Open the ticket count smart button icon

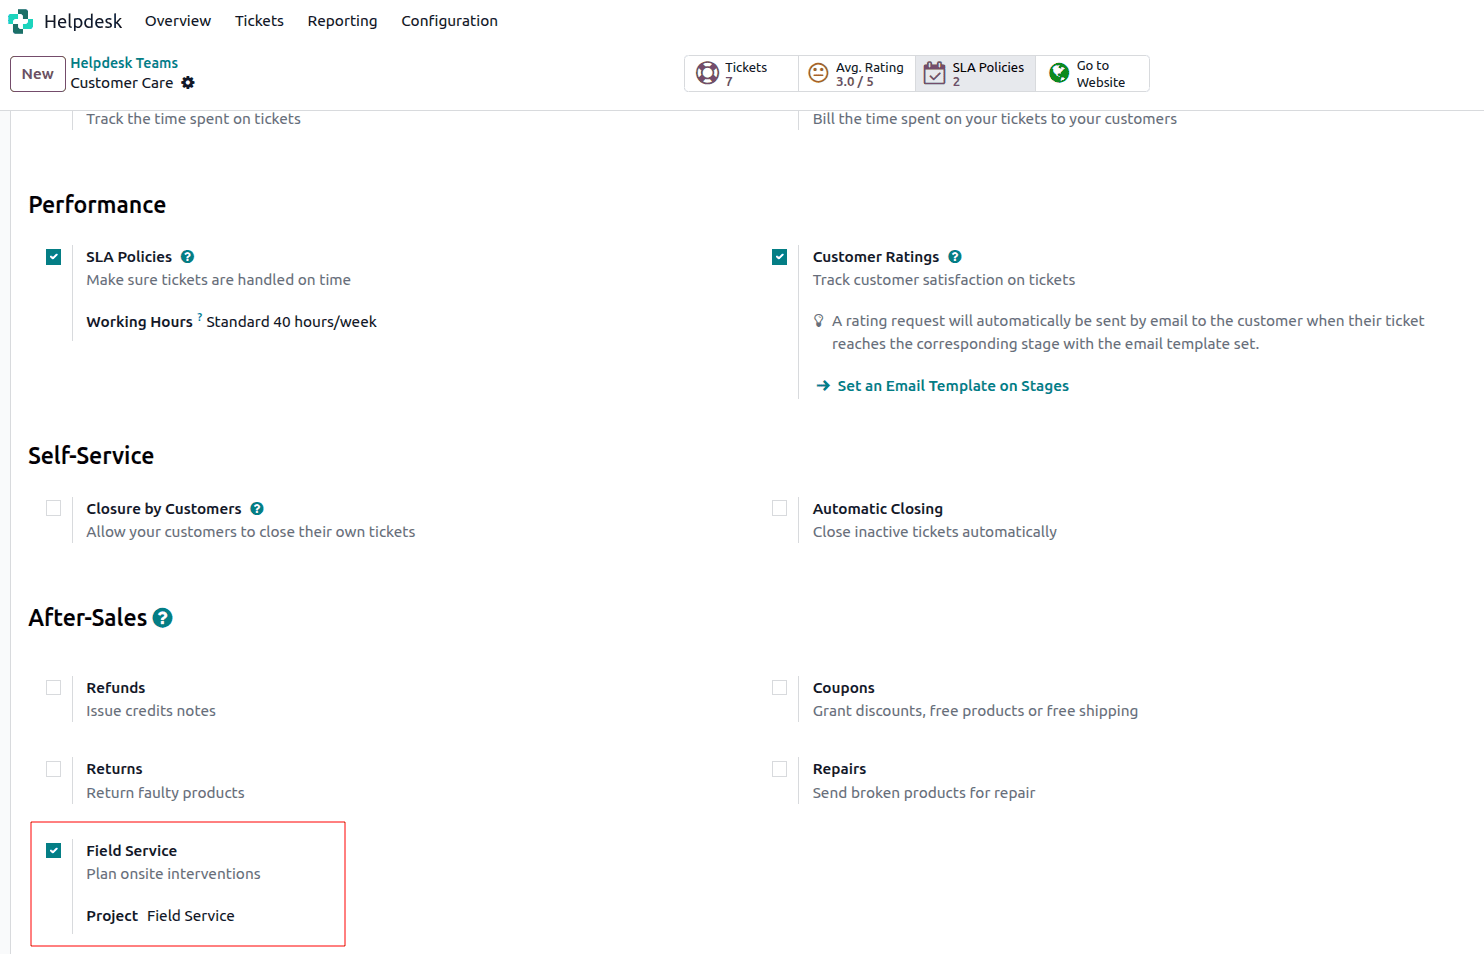(x=707, y=73)
